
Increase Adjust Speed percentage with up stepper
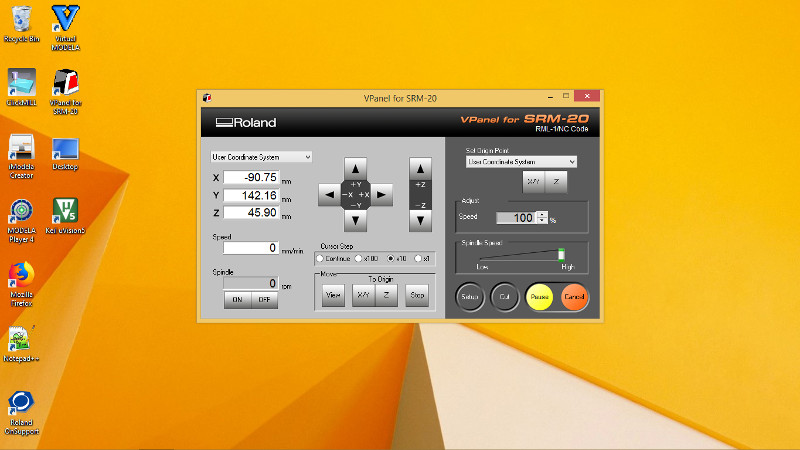542,215
